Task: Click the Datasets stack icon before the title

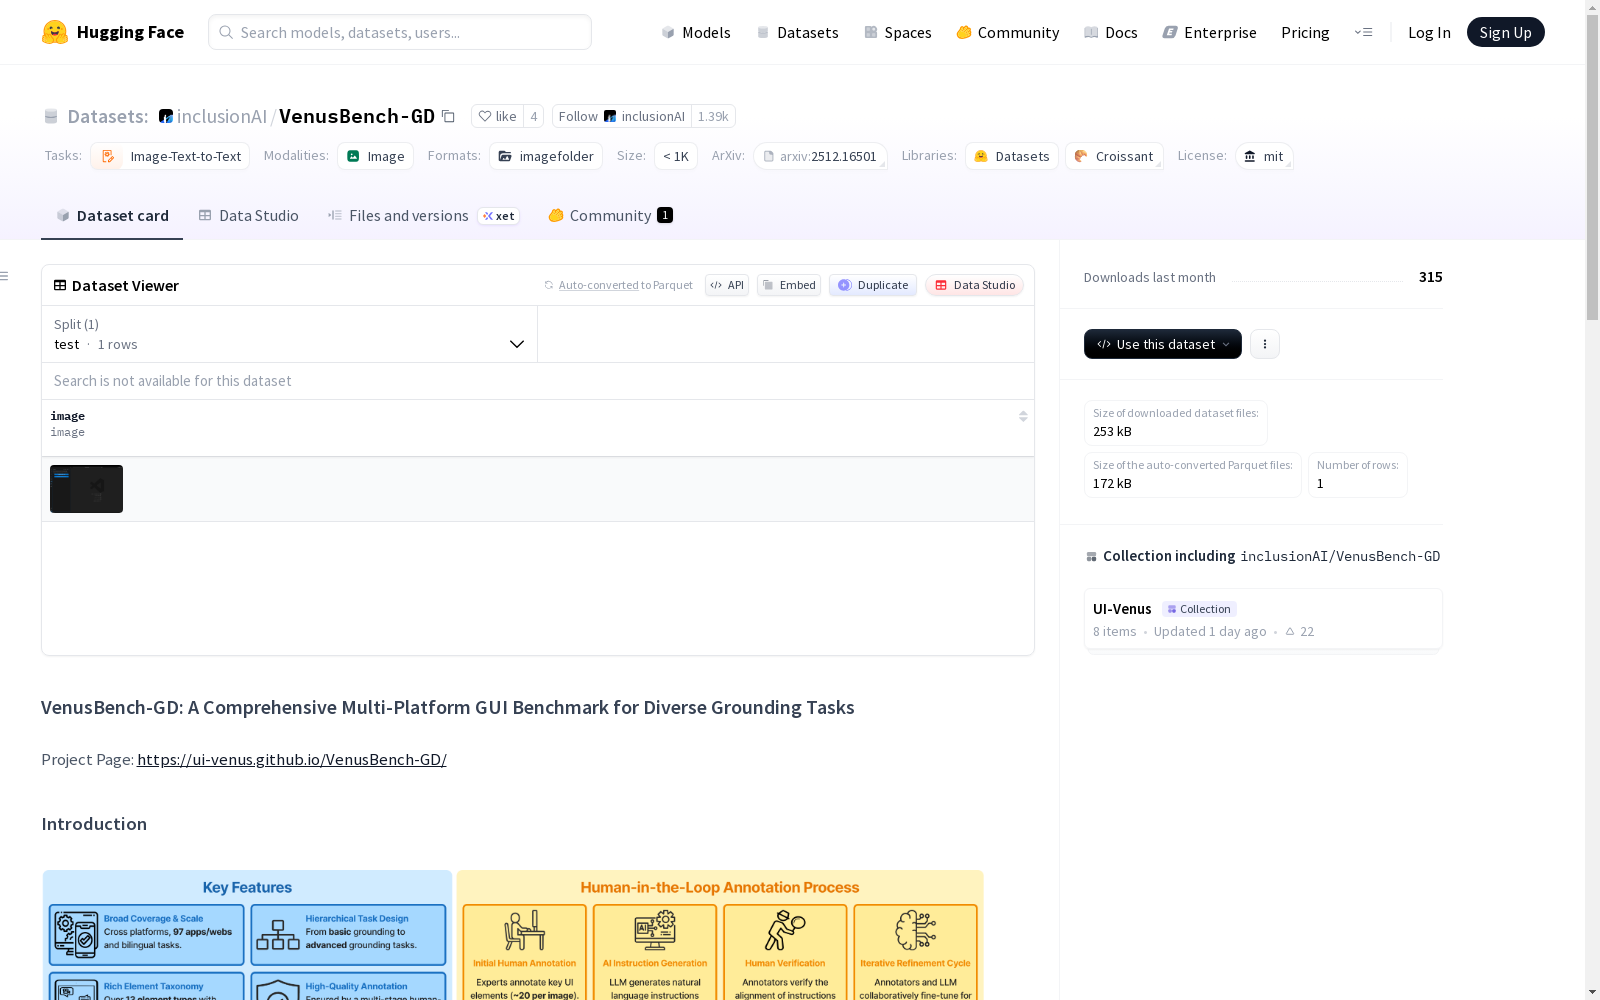Action: (51, 116)
